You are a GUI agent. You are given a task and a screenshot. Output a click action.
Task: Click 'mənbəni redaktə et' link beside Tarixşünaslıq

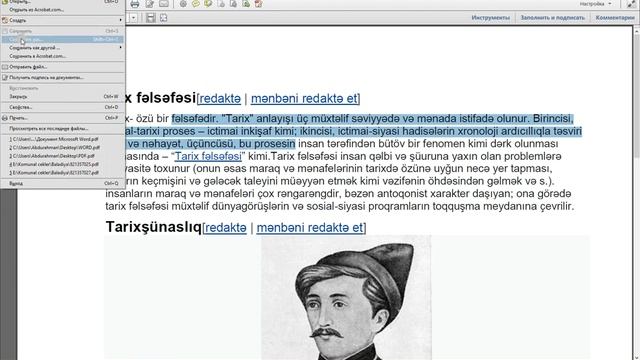(310, 228)
